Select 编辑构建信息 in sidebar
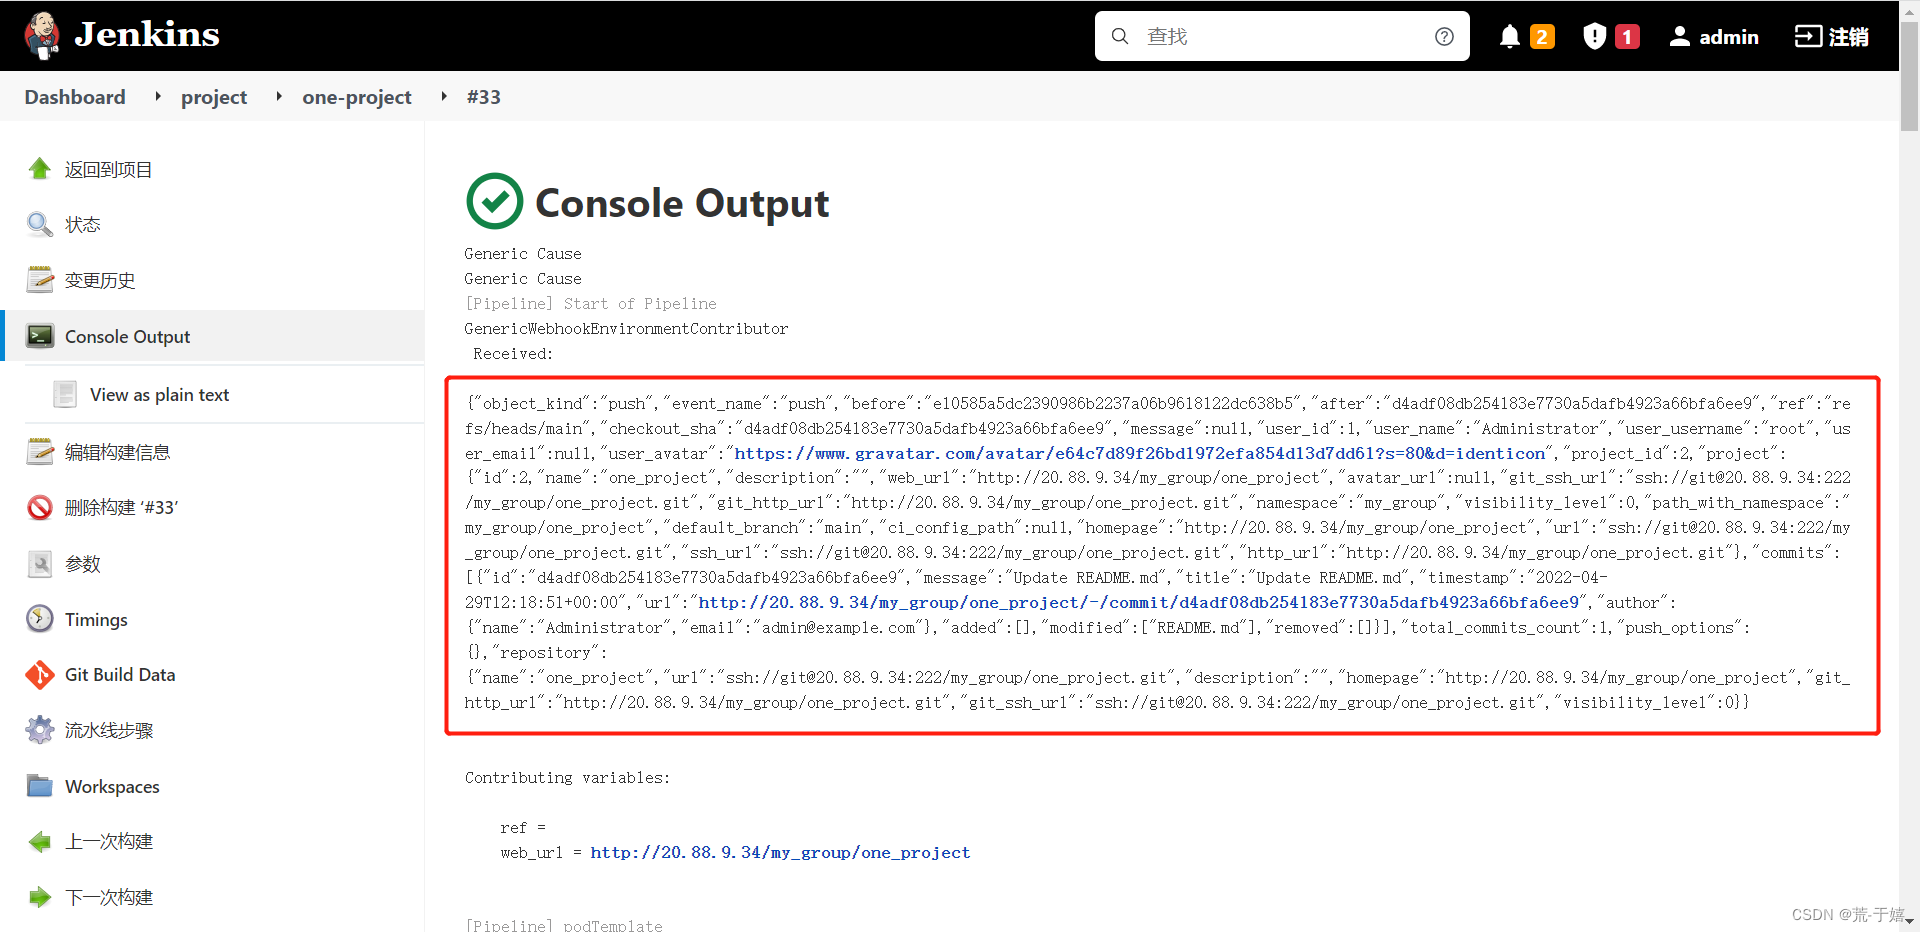The image size is (1920, 932). click(117, 452)
